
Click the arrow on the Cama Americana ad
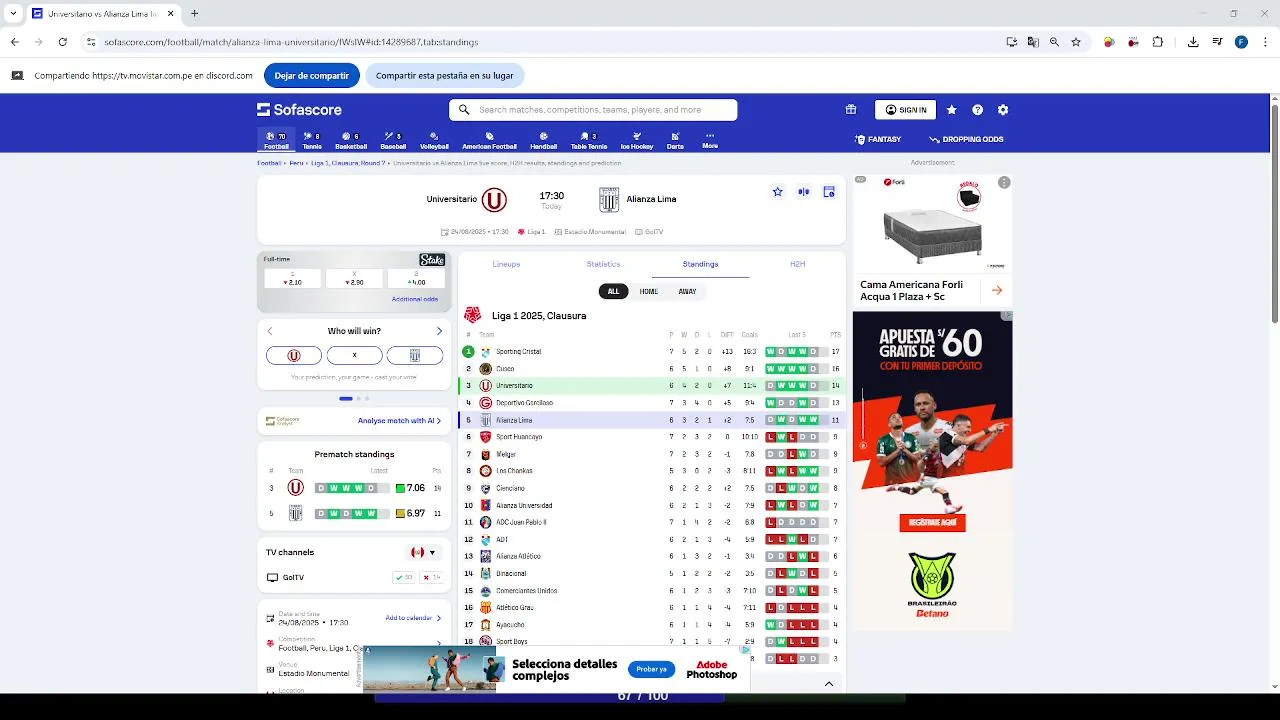point(996,291)
